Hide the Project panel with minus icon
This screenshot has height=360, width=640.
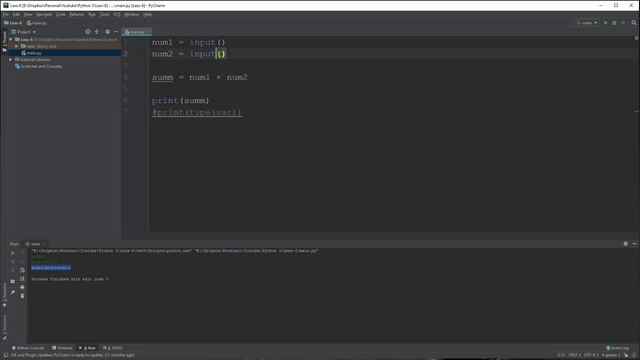(116, 31)
